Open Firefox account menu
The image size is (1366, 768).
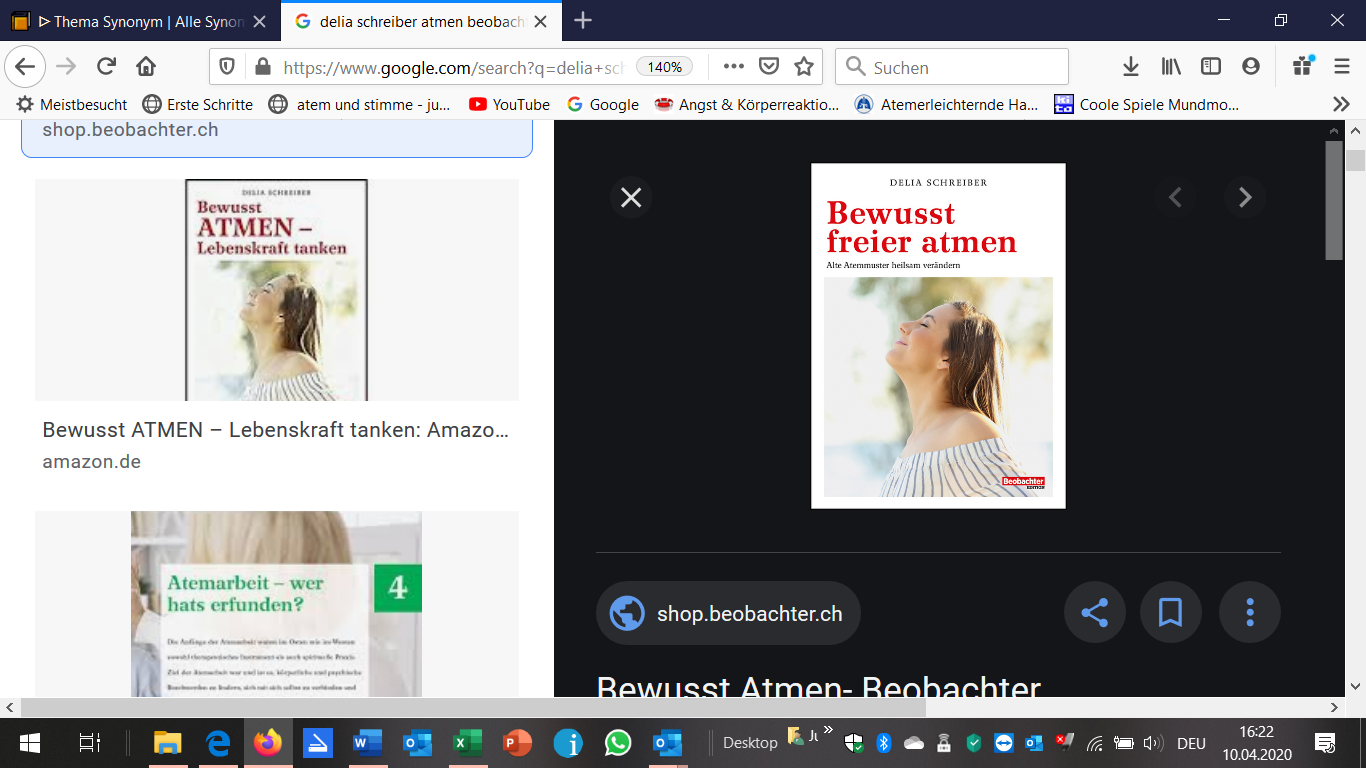click(1250, 67)
